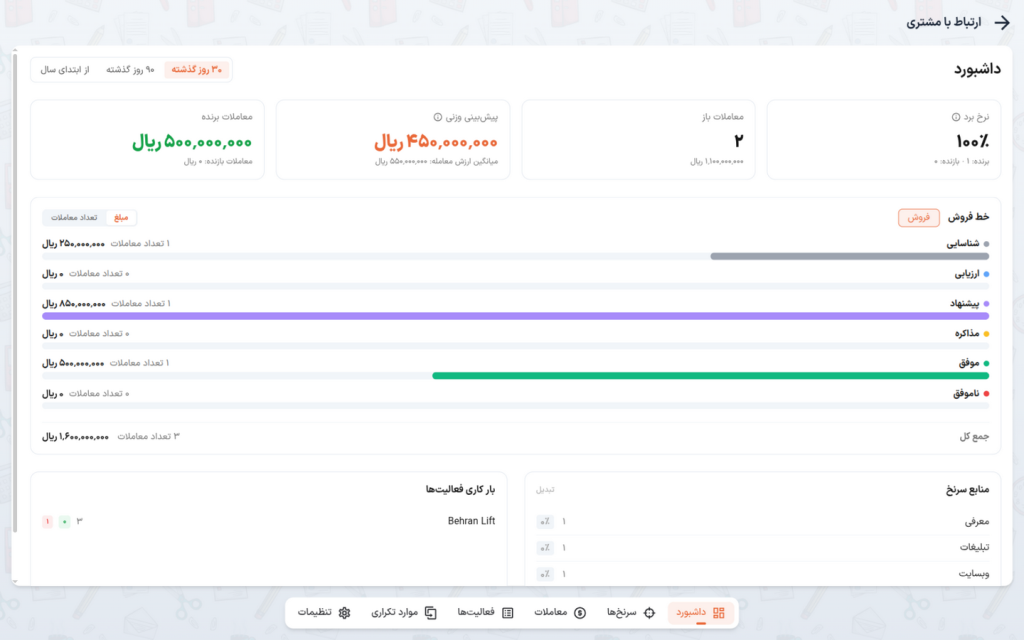Image resolution: width=1024 pixels, height=640 pixels.
Task: Click the back arrow beside ارتباط با مشتری
Action: point(1002,23)
